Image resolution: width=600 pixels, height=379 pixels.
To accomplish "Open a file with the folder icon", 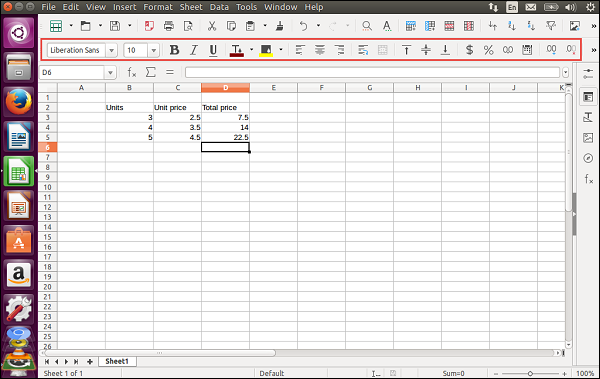I will [86, 26].
